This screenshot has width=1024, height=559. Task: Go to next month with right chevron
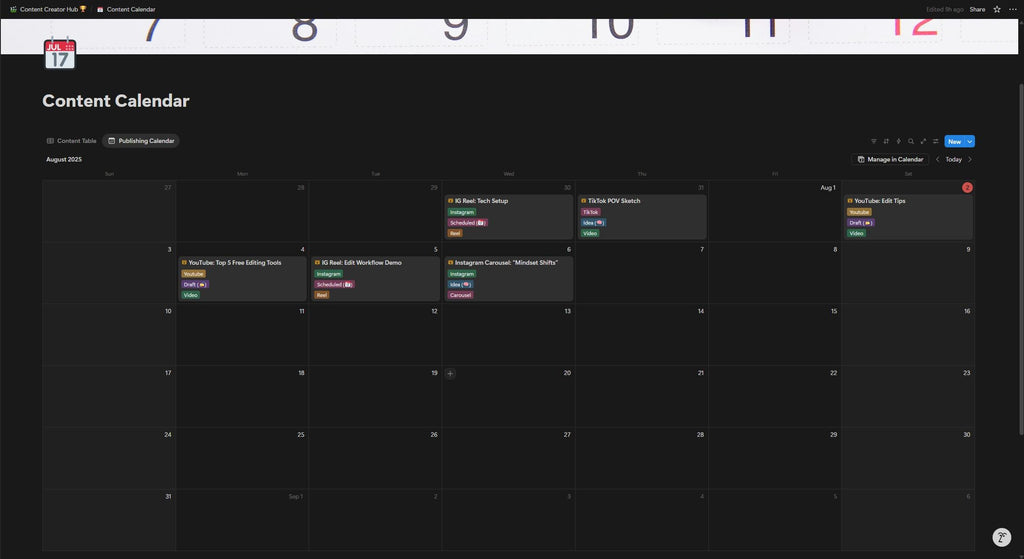(x=970, y=159)
